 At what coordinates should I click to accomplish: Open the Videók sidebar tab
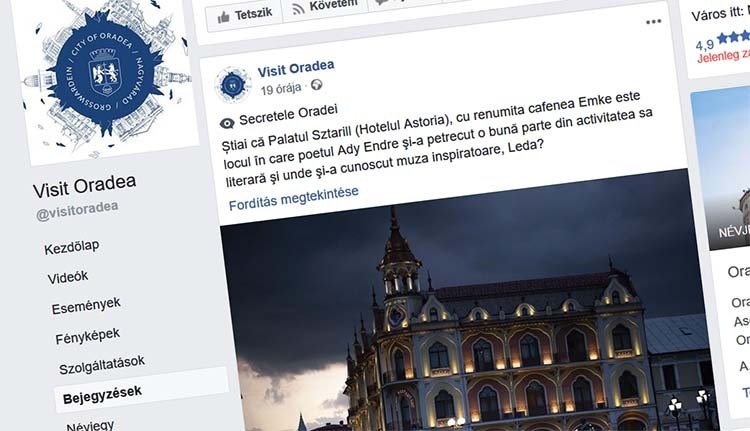(x=68, y=277)
